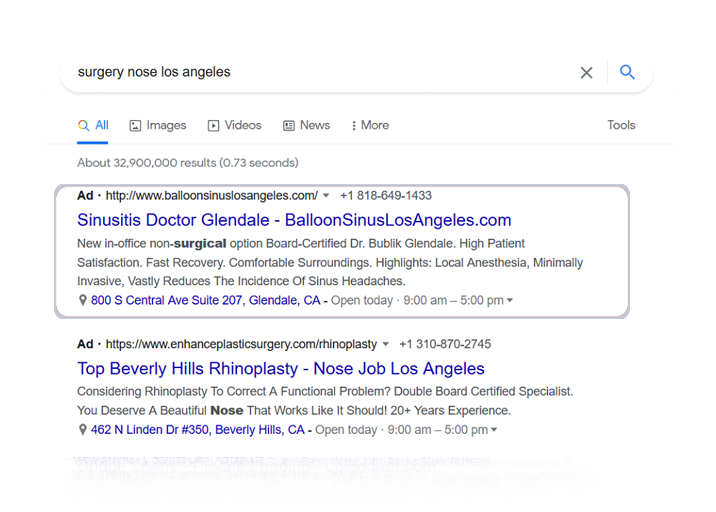716x512 pixels.
Task: Expand opening hours for Beverly Hills listing
Action: pos(494,431)
